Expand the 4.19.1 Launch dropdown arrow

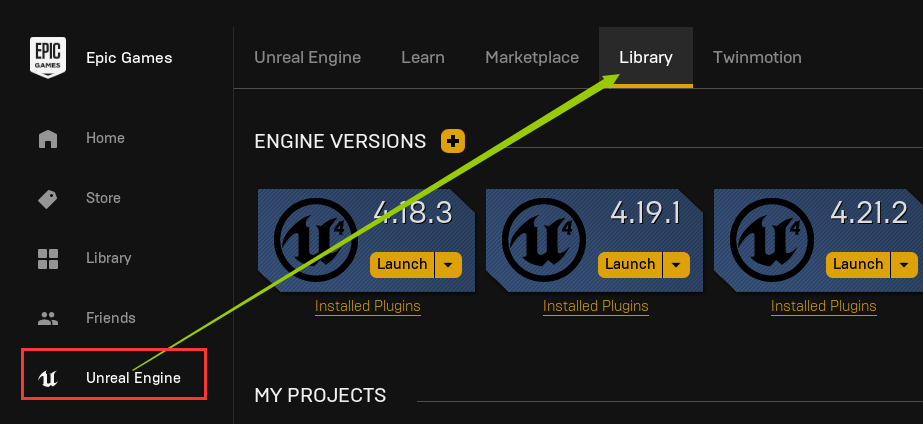pyautogui.click(x=676, y=264)
